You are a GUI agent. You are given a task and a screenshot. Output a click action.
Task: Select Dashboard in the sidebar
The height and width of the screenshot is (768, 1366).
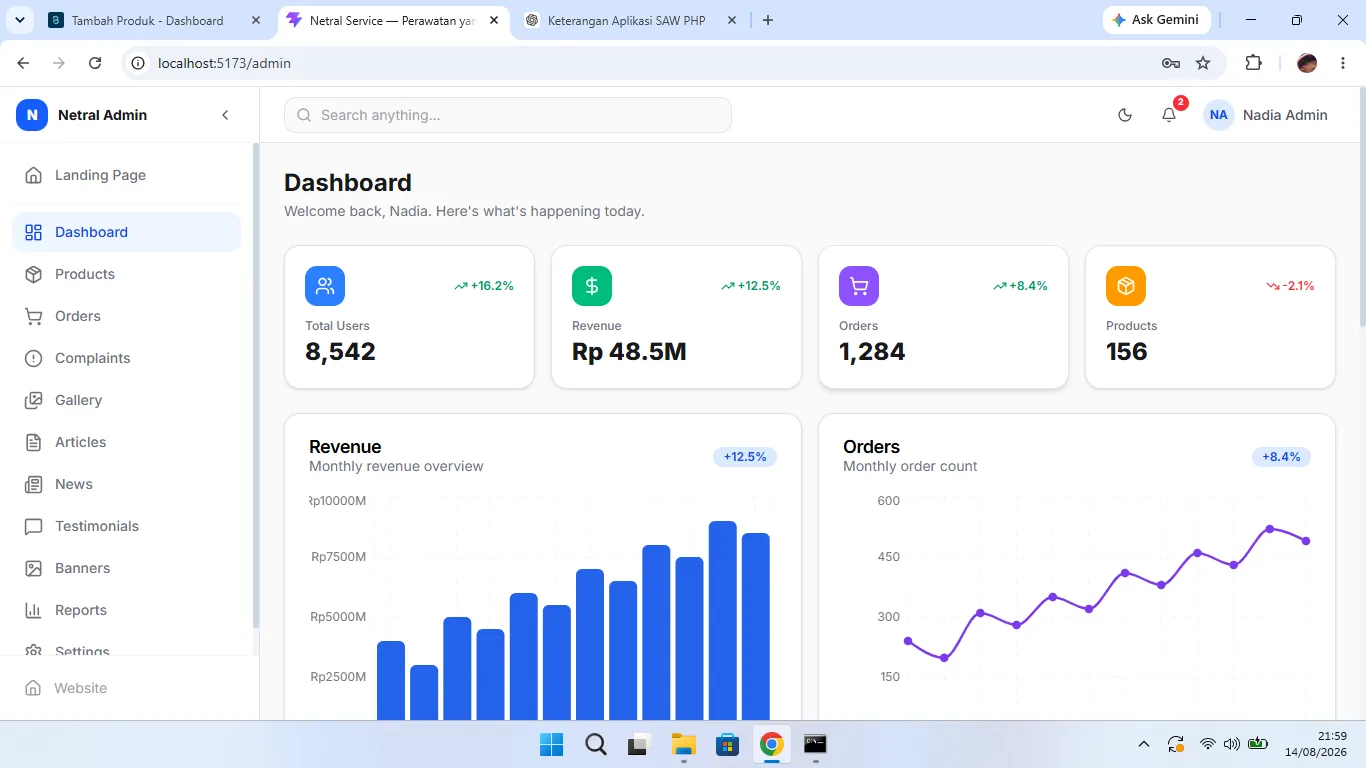click(x=126, y=232)
